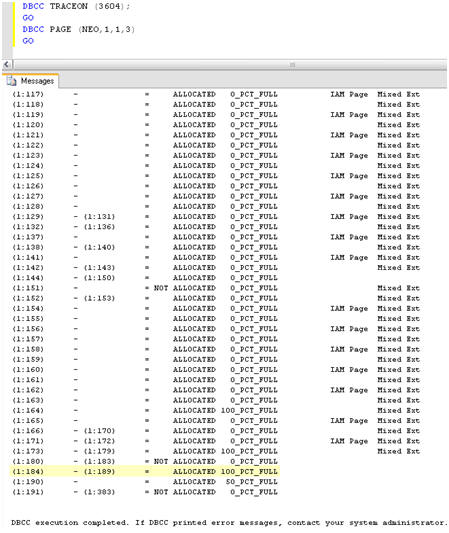The width and height of the screenshot is (449, 533).
Task: Click the (1:180) NOT ALLOCATED row
Action: (145, 461)
